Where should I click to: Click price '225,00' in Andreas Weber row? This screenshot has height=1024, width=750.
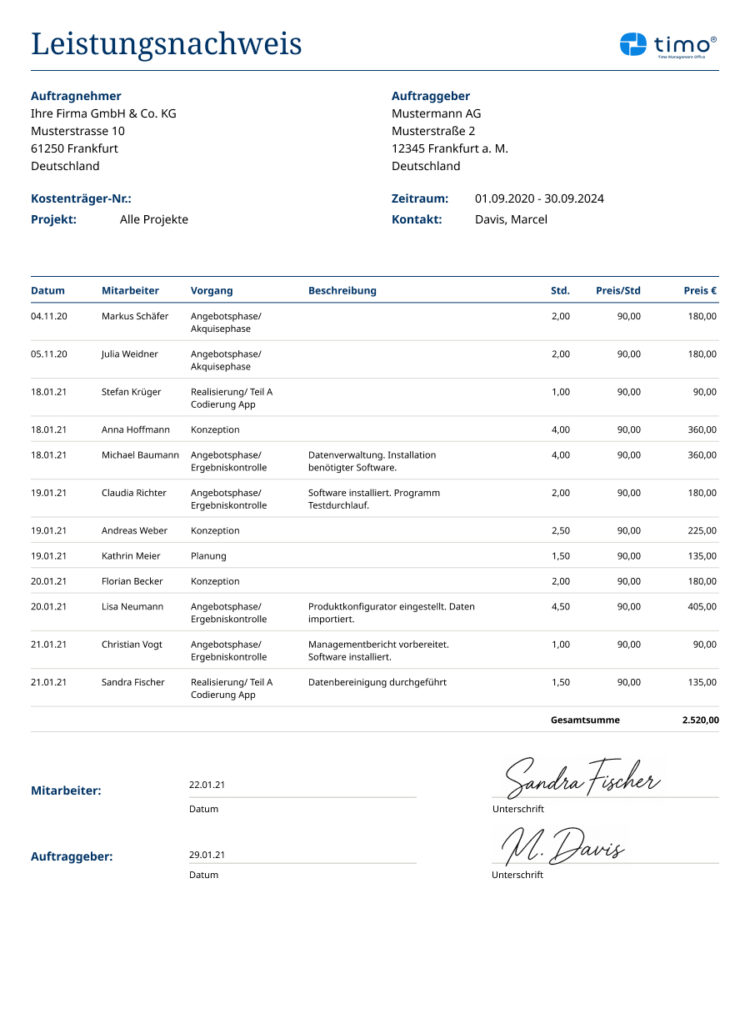[702, 531]
